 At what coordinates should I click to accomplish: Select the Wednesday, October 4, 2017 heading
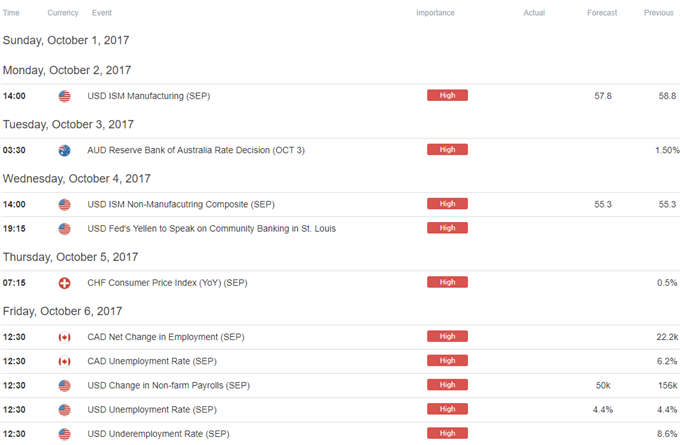tap(77, 179)
